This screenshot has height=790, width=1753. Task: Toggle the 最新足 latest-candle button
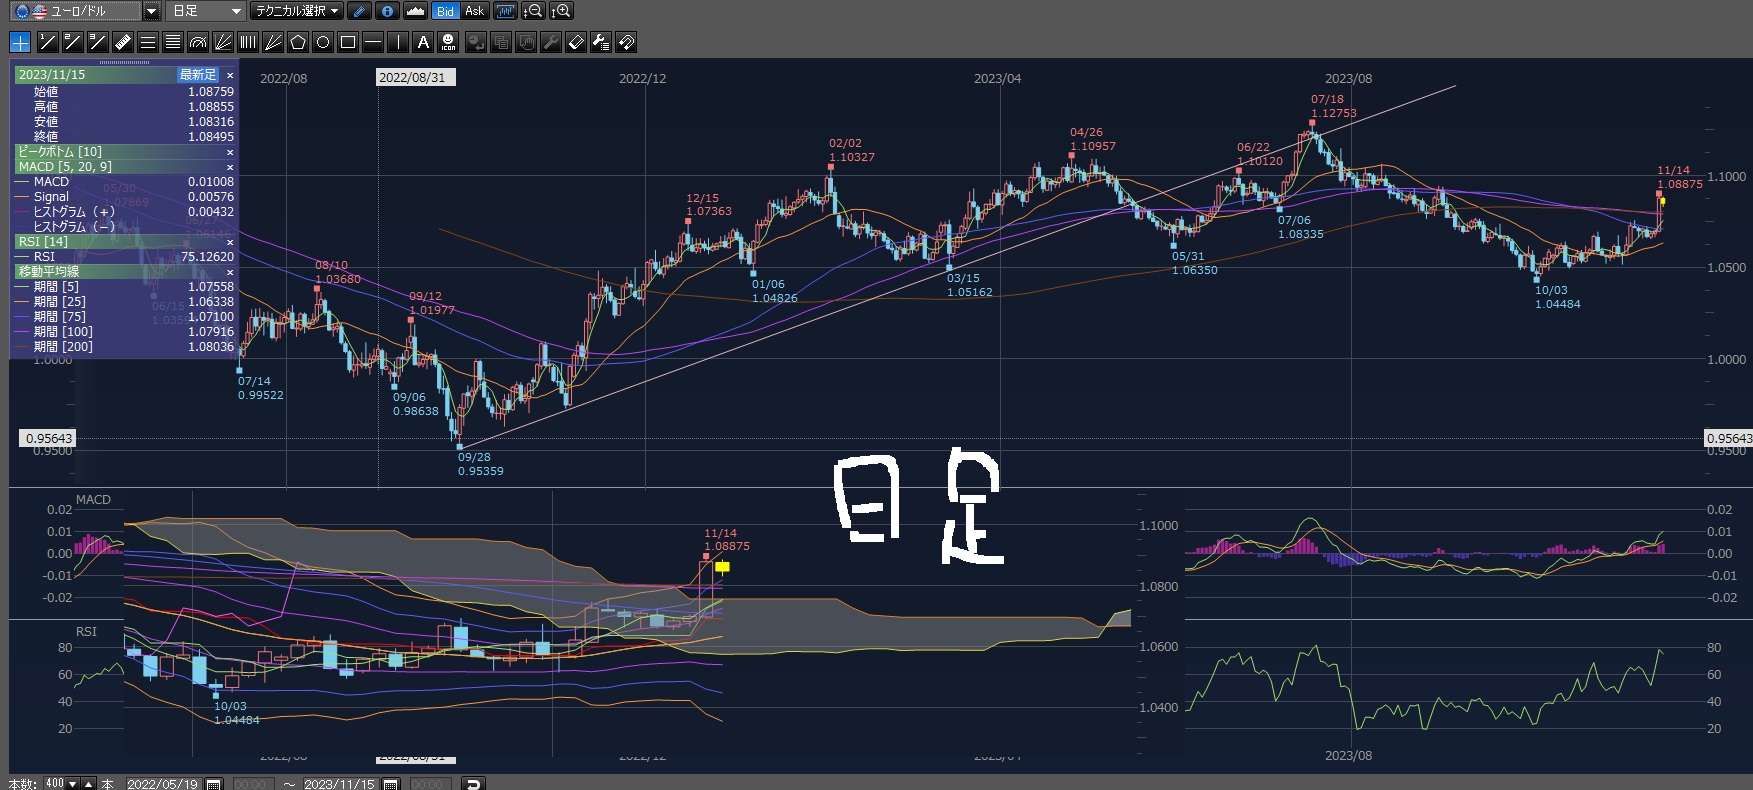(197, 75)
